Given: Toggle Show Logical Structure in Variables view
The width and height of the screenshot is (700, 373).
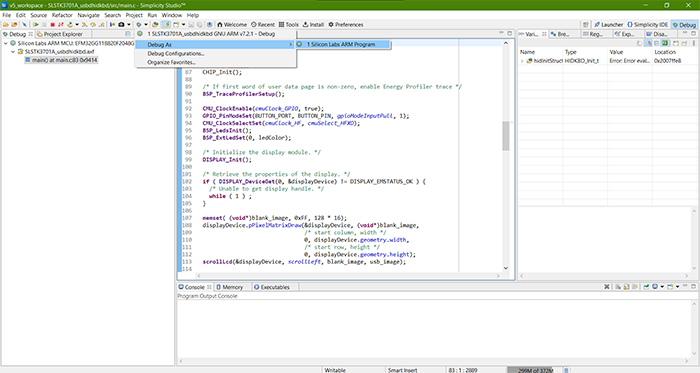Looking at the screenshot, I should [x=648, y=43].
